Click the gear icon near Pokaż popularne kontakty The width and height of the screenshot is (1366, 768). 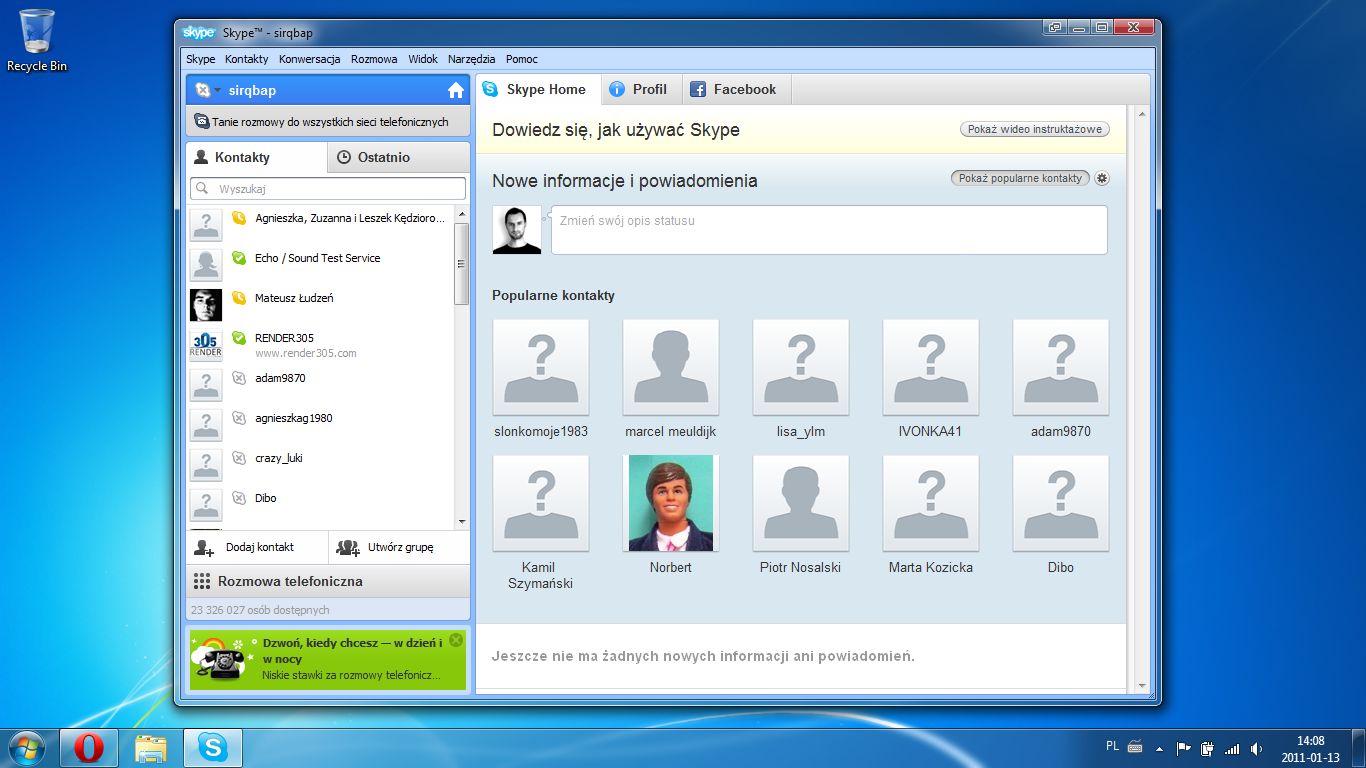[1102, 178]
